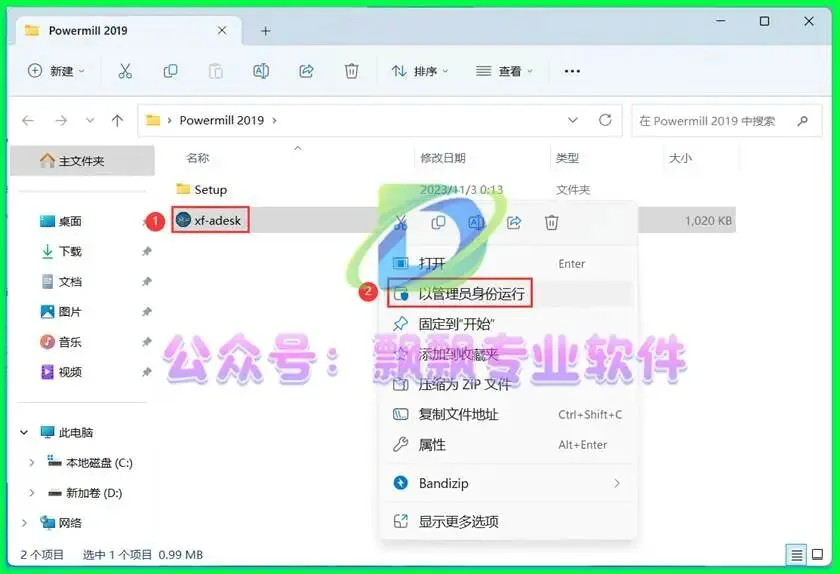Select the xf-adesk file
This screenshot has height=574, width=840.
point(209,220)
